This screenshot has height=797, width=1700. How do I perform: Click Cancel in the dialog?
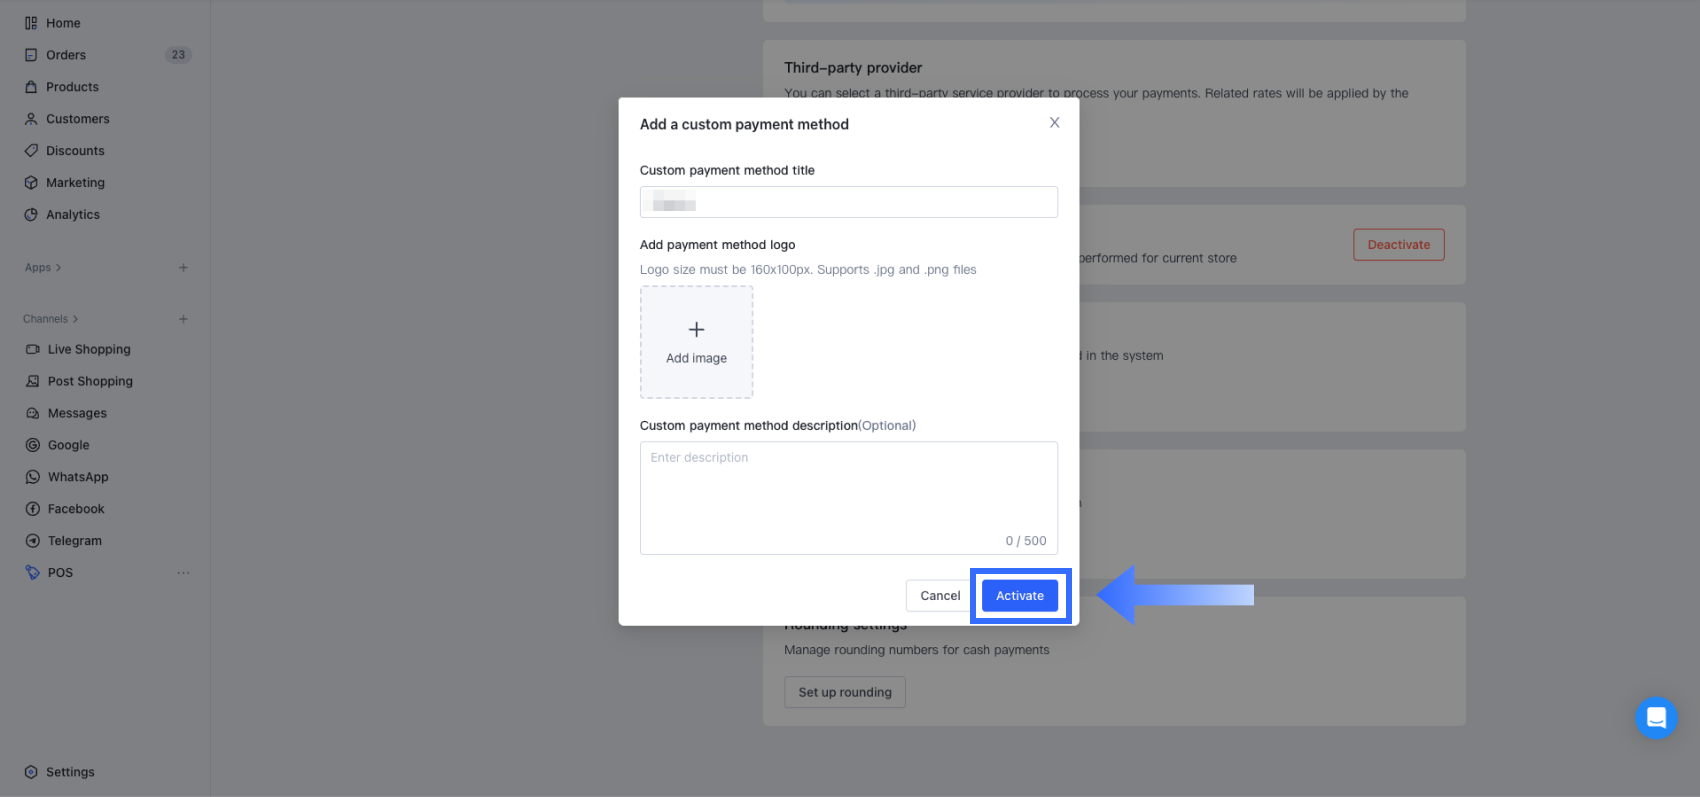(939, 596)
